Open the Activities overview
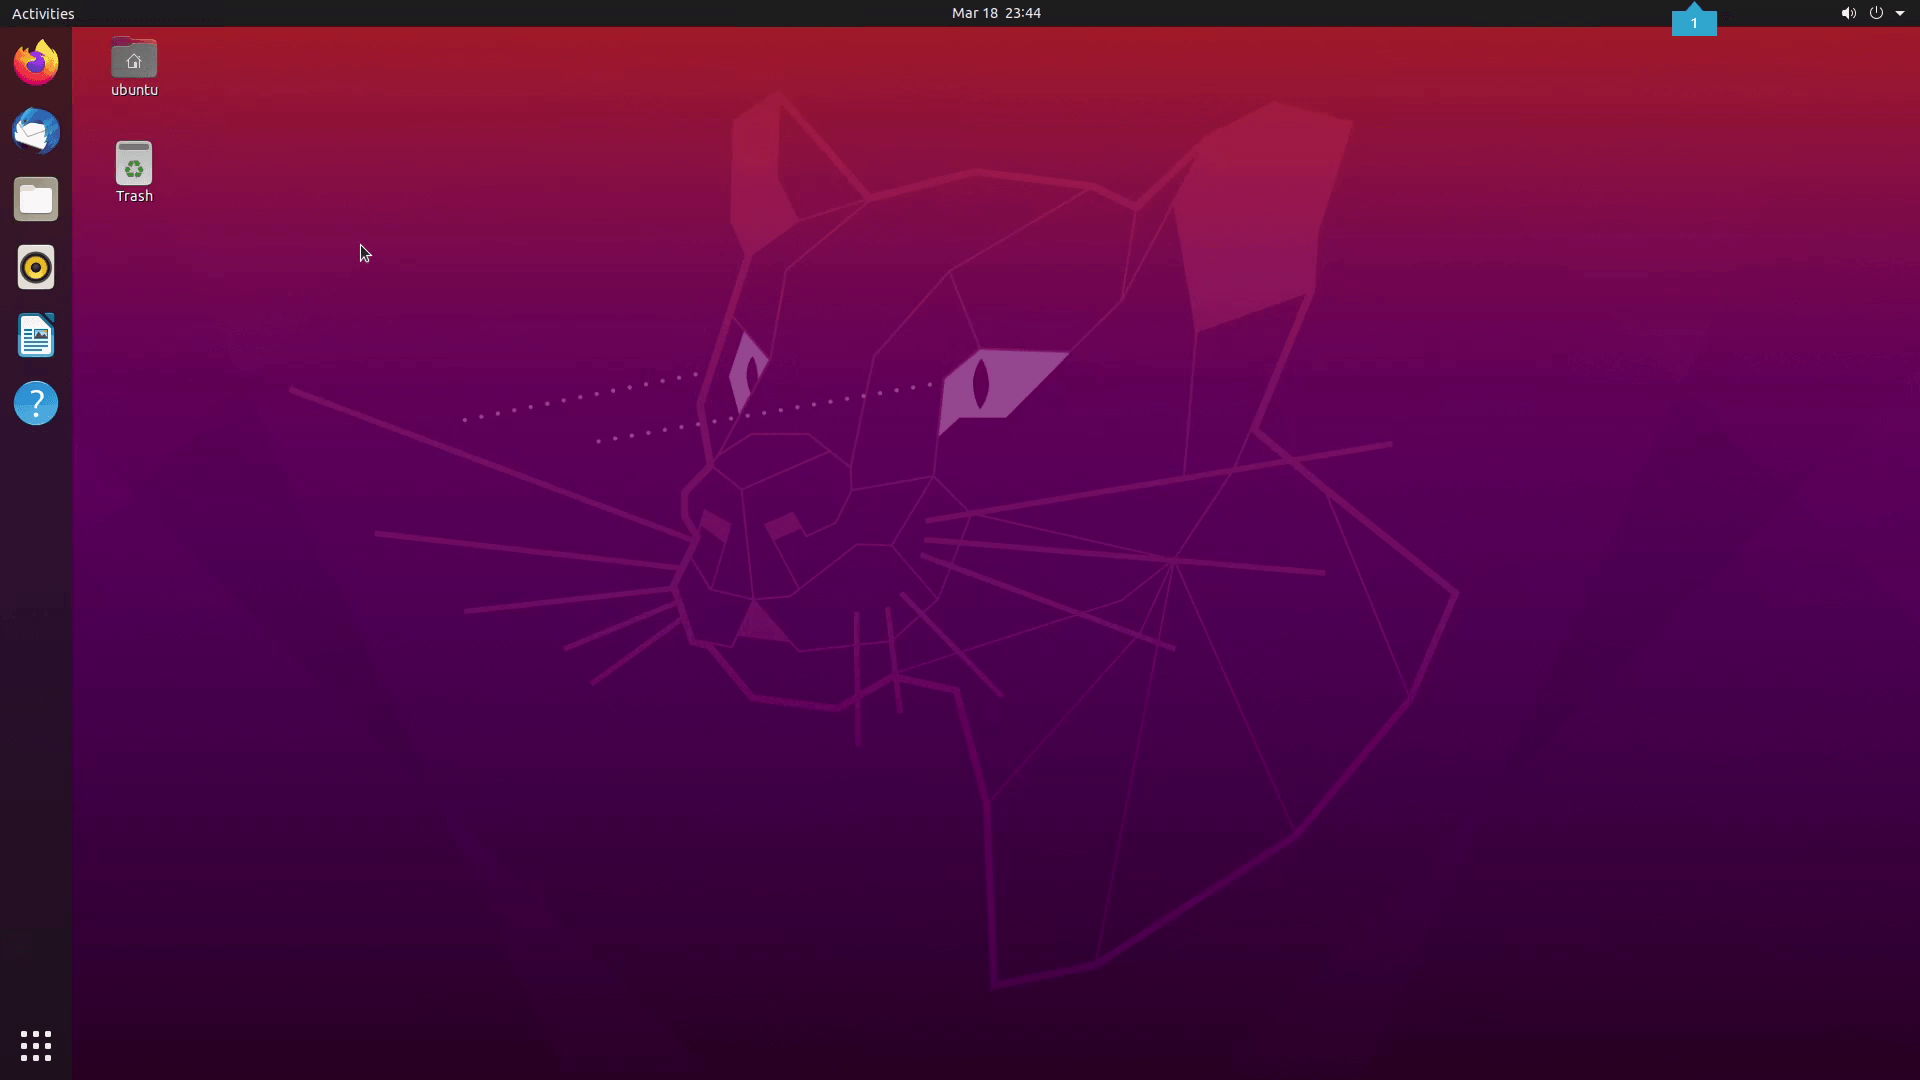 pyautogui.click(x=43, y=13)
